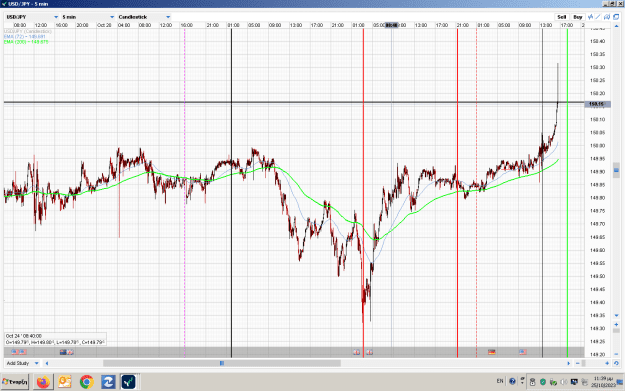Click the horizontal zoom slider handle
Image resolution: width=625 pixels, height=391 pixels.
coord(584,363)
